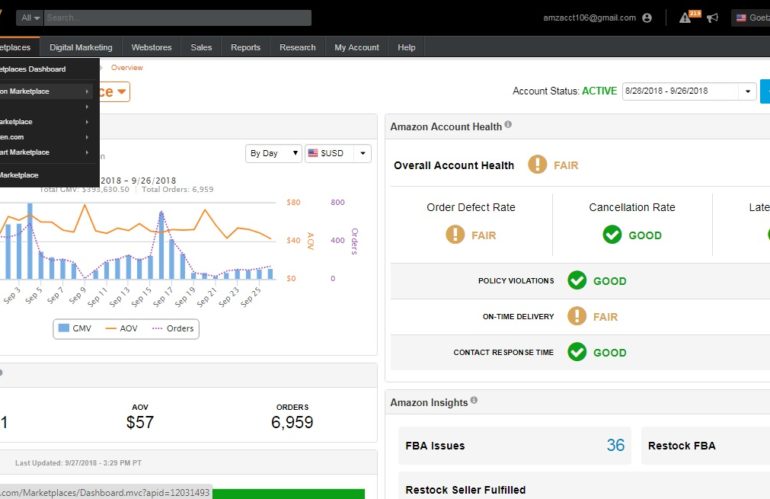Open the alerts warning triangle icon
The width and height of the screenshot is (770, 499).
685,18
